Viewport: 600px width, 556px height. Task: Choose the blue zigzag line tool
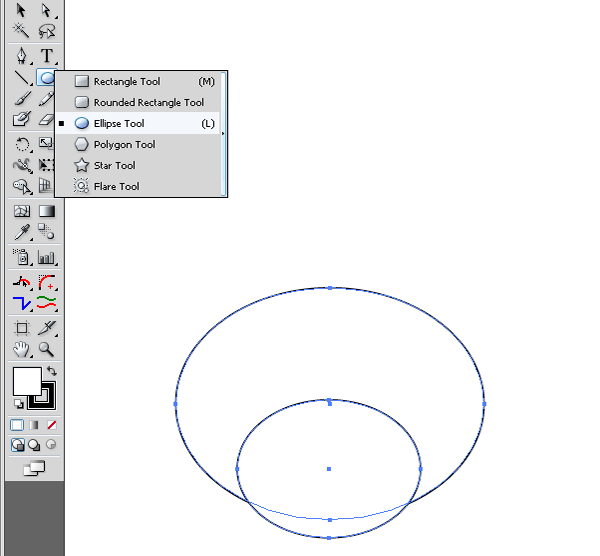22,303
